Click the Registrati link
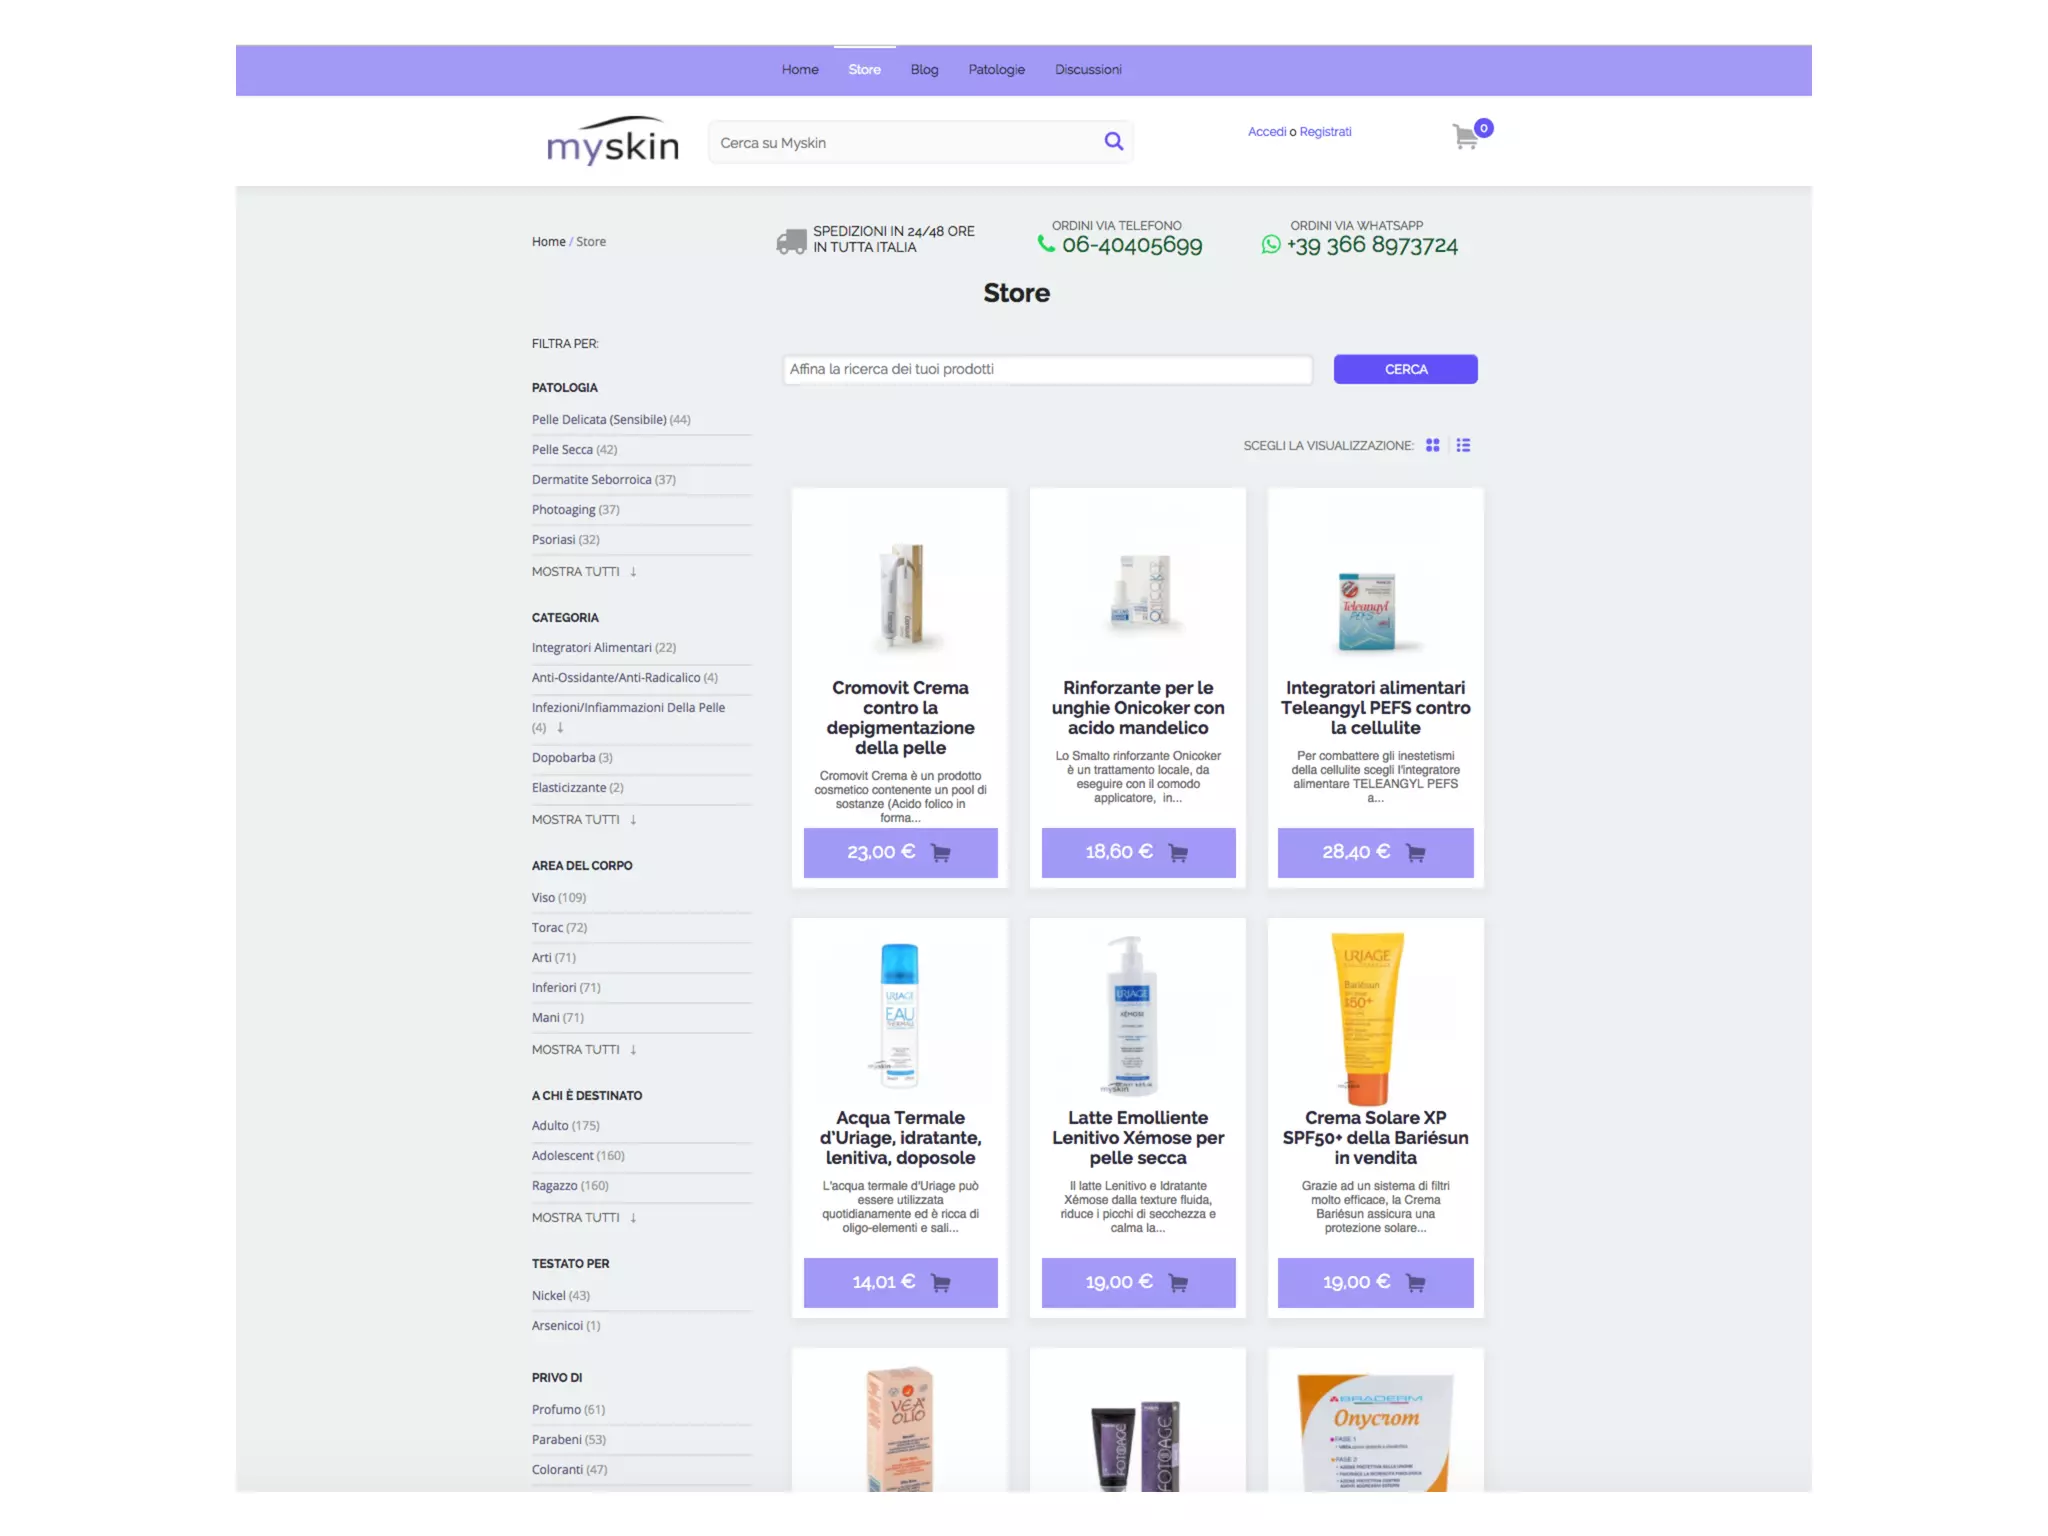 point(1325,132)
